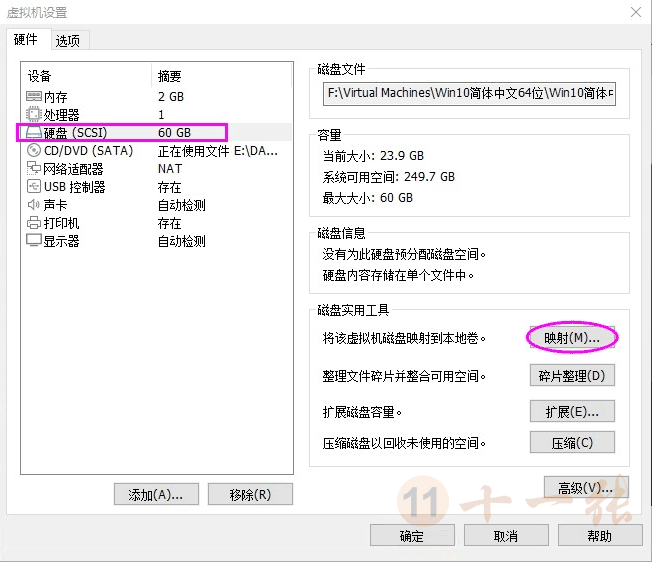652x564 pixels.
Task: Open 帮助 help button
Action: coord(600,535)
